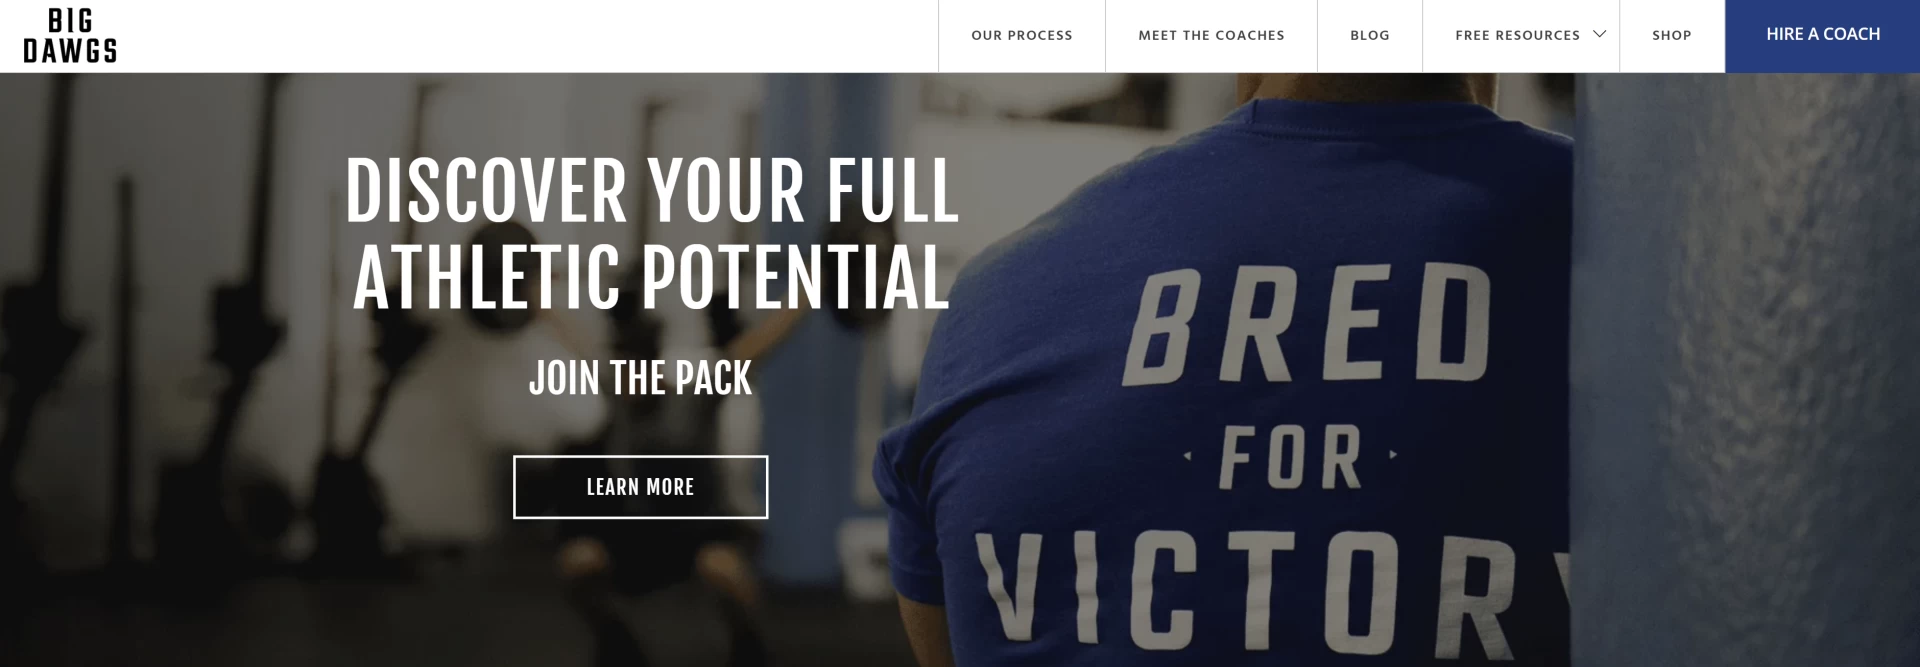Image resolution: width=1920 pixels, height=667 pixels.
Task: Go to Meet the Coaches
Action: click(x=1211, y=35)
